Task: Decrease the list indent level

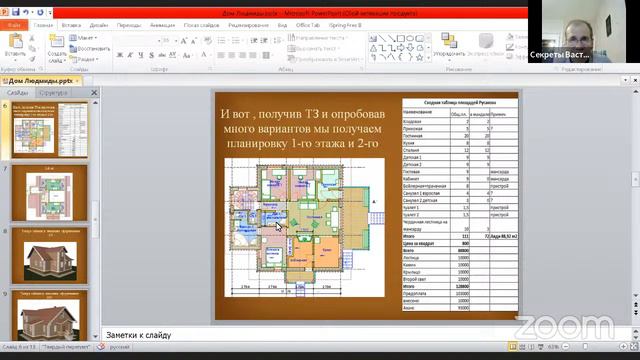Action: (x=253, y=41)
